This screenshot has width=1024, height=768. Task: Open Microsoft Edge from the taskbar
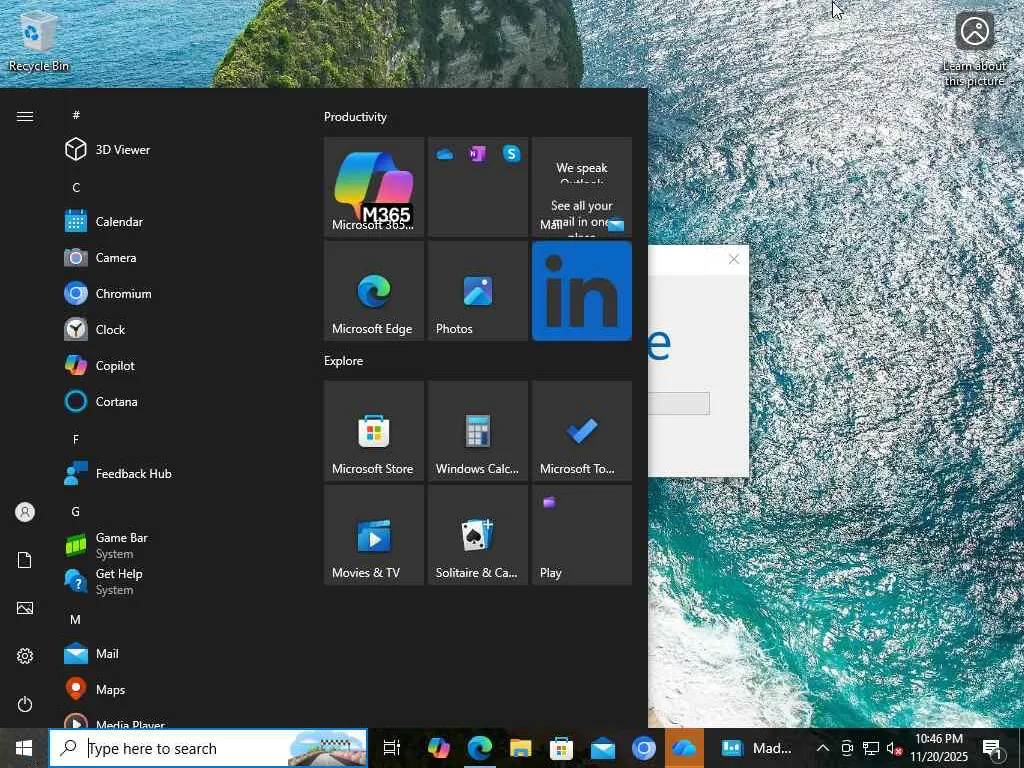[479, 748]
